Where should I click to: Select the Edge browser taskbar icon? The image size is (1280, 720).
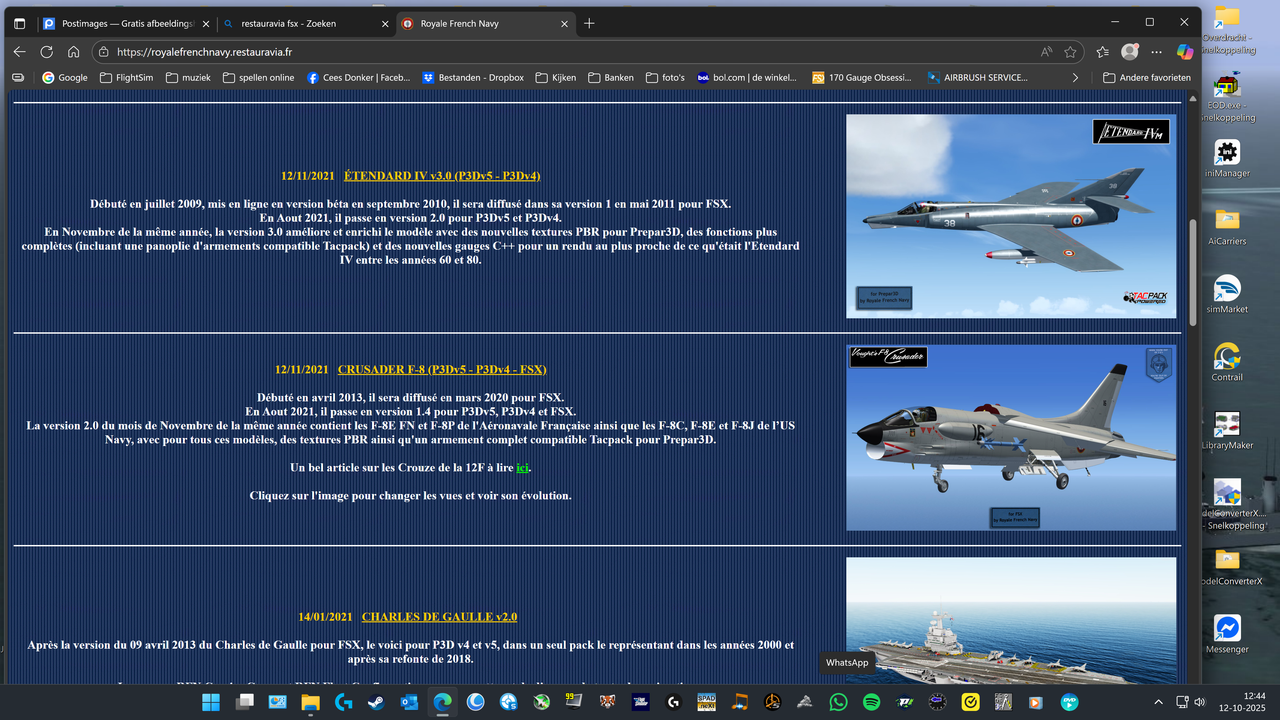[x=442, y=702]
